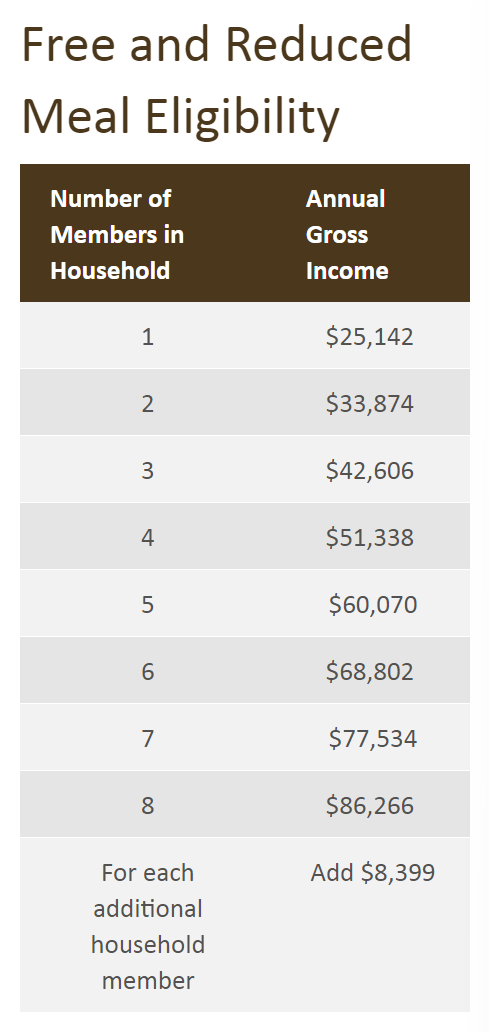Select the Number of Members in Household header
The height and width of the screenshot is (1032, 489).
[117, 234]
